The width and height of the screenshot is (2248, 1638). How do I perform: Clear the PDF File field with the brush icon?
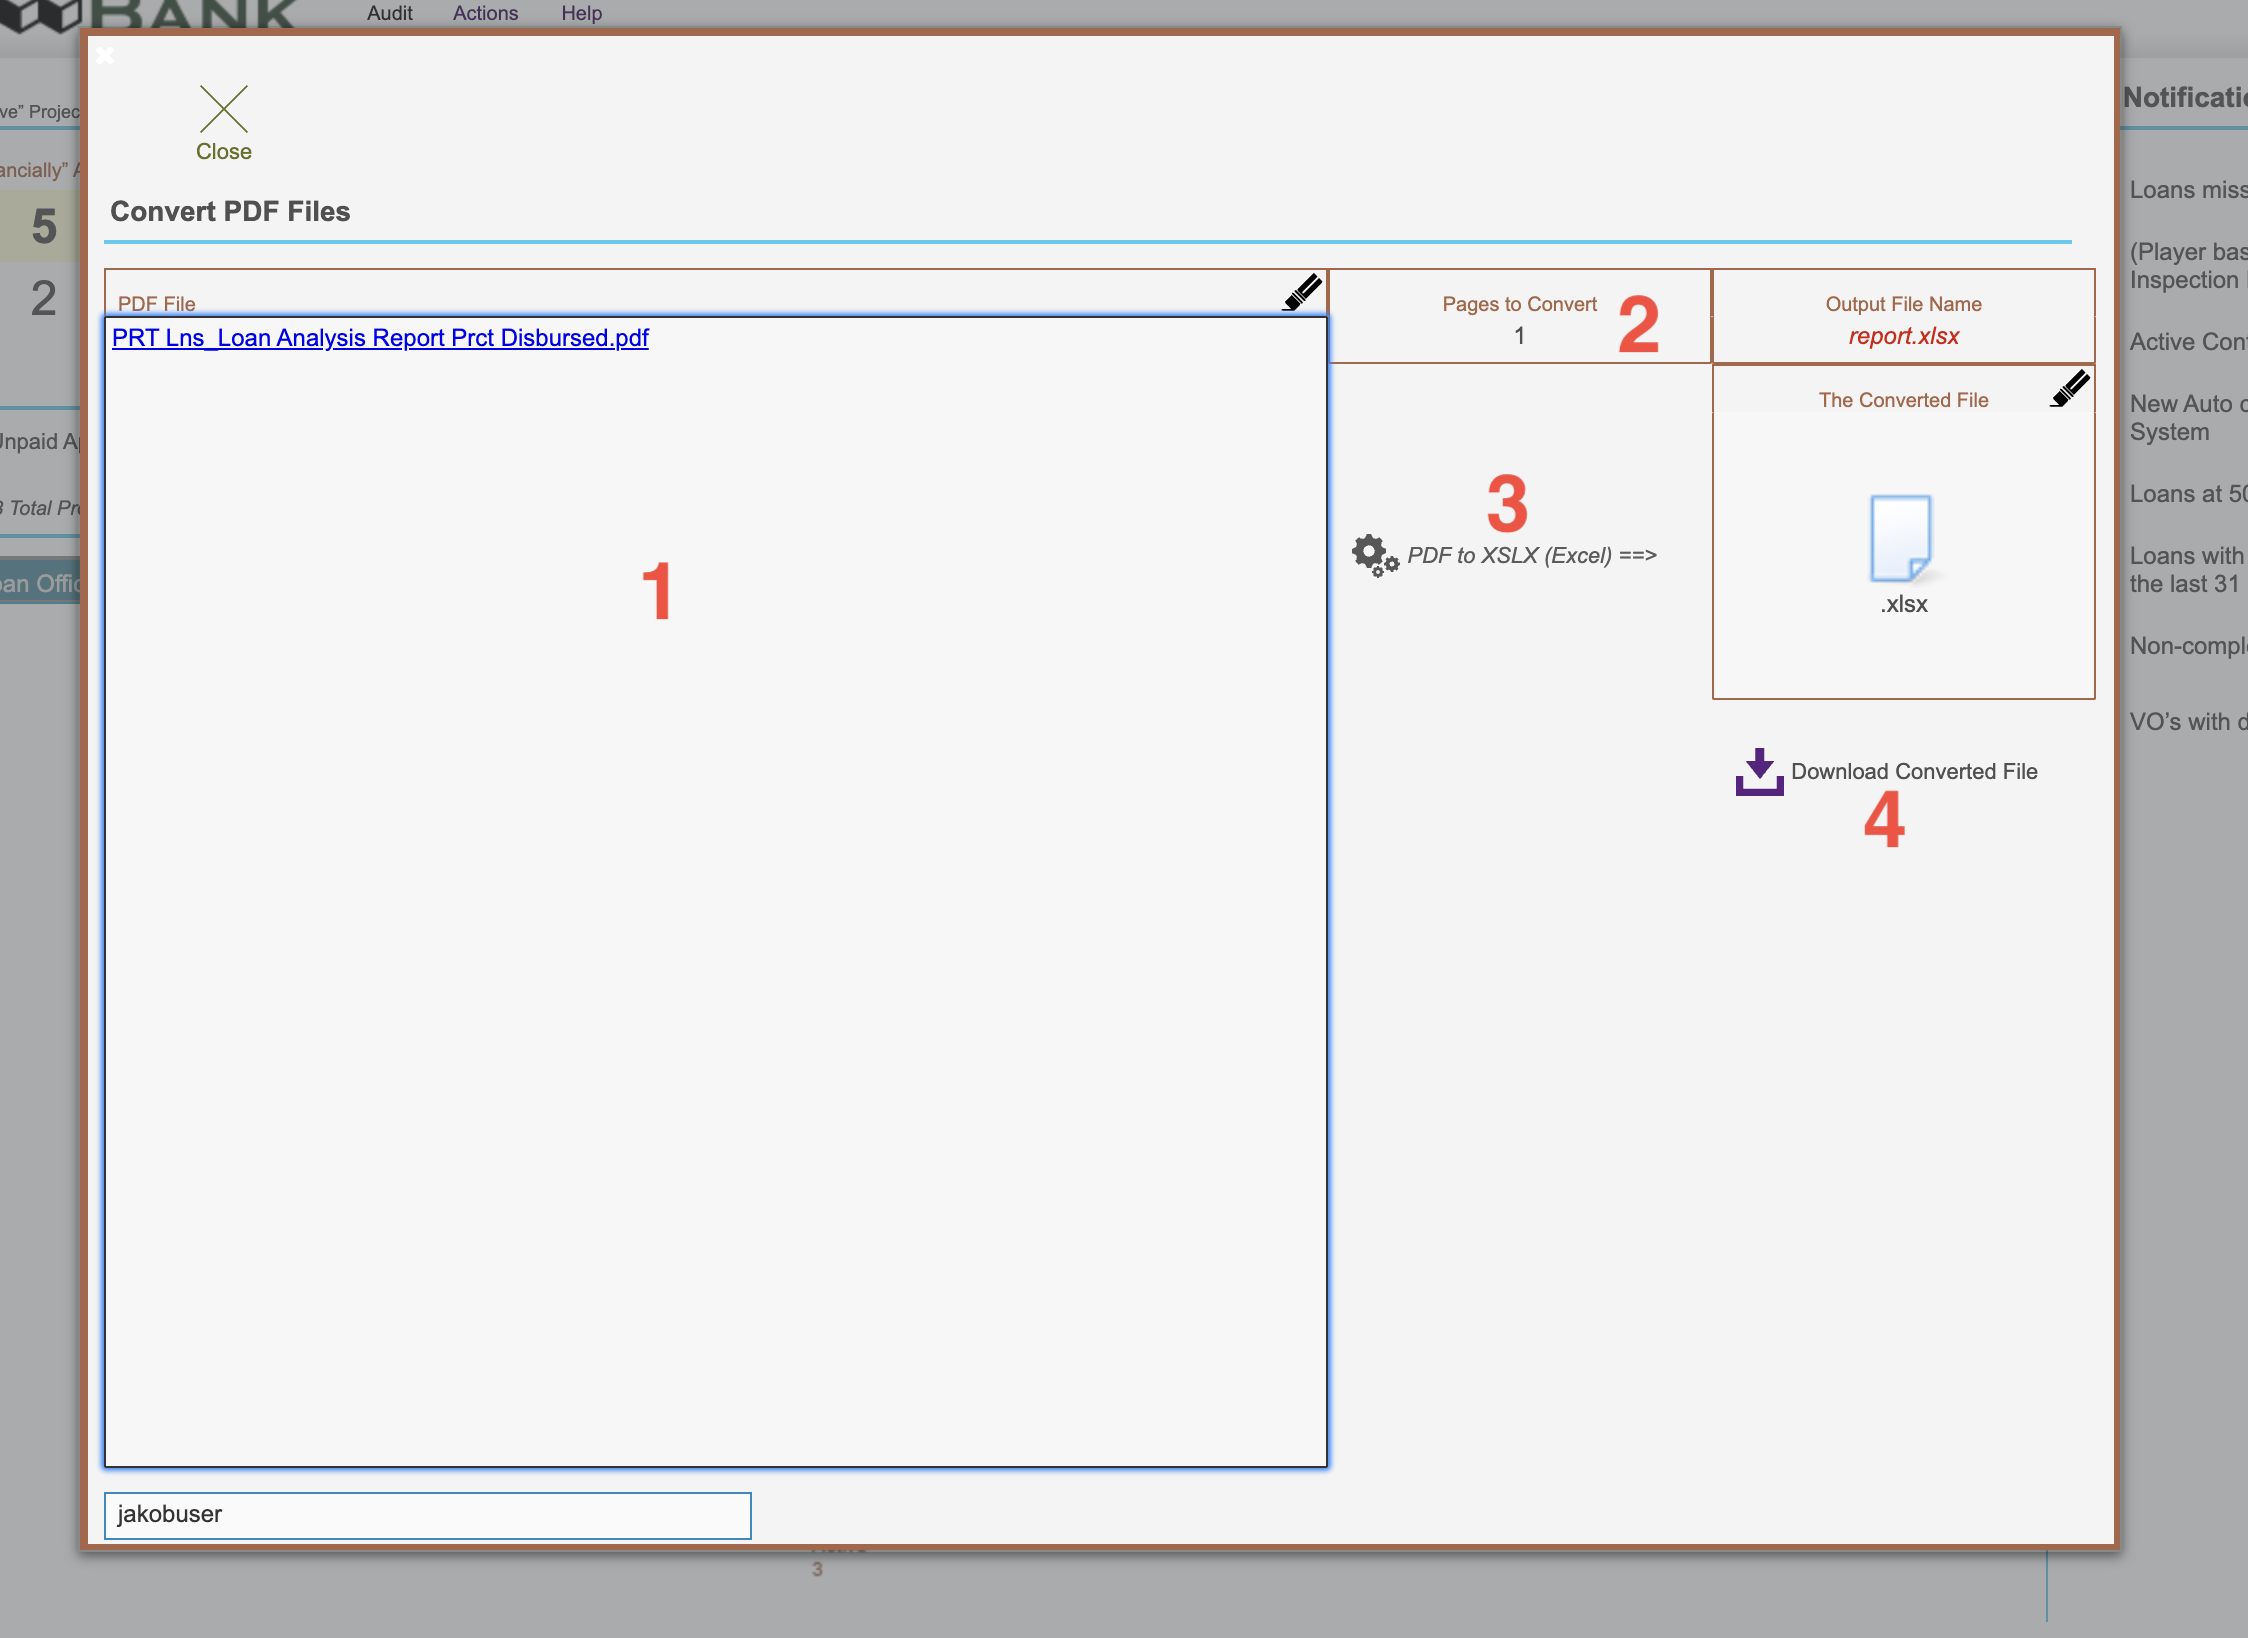[1302, 292]
